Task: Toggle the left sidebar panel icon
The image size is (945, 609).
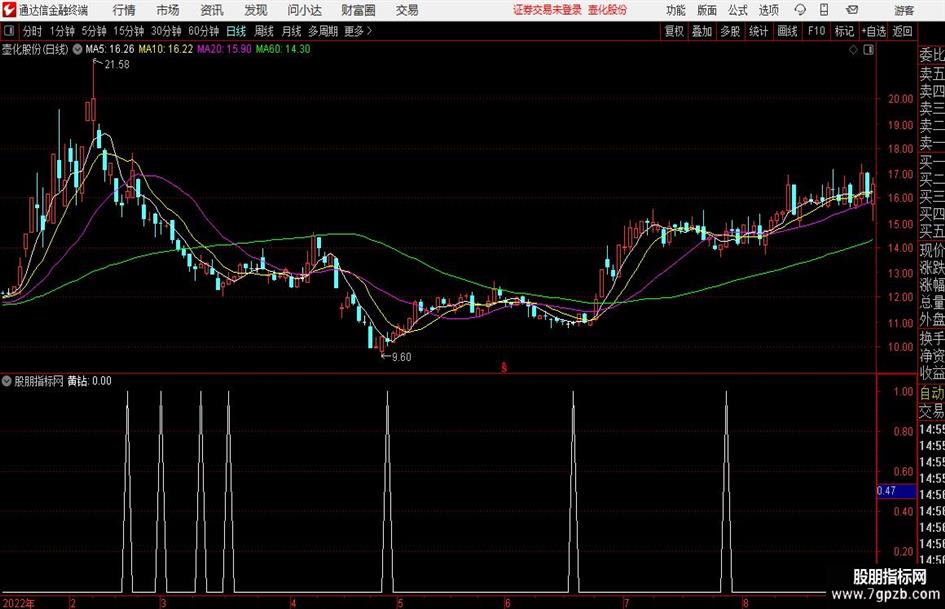Action: [8, 31]
